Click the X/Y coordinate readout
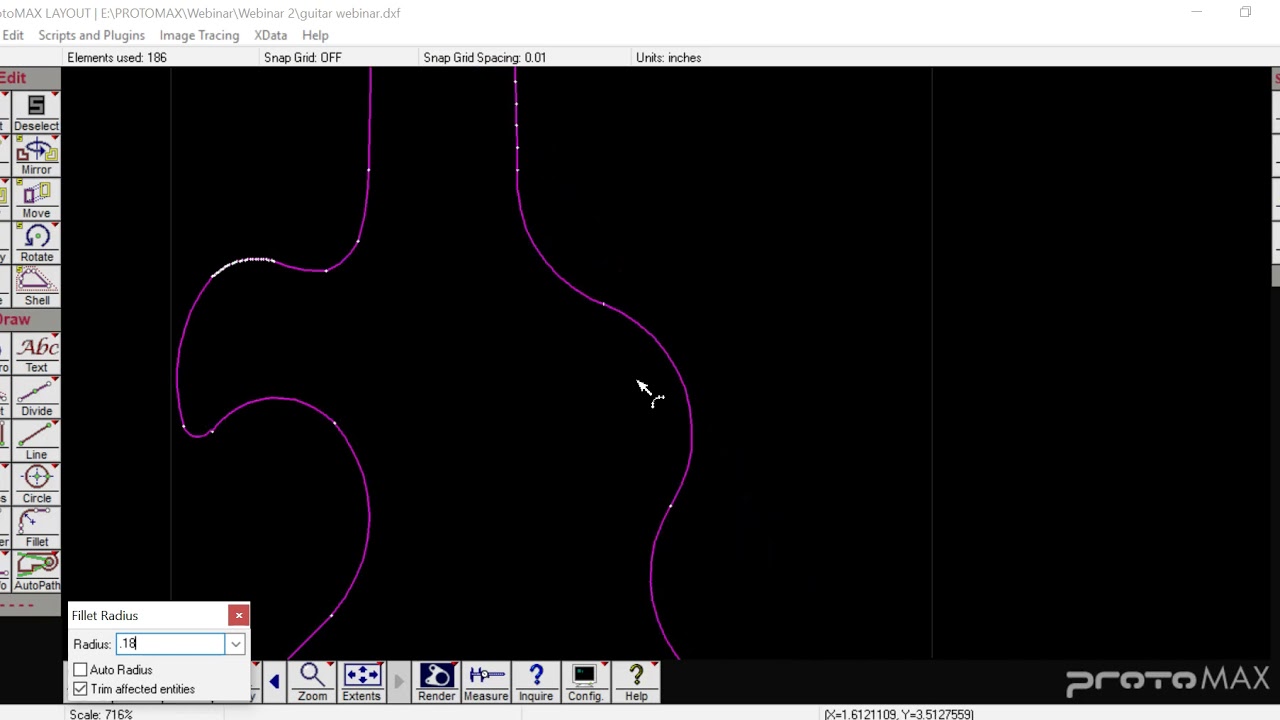The image size is (1280, 720). click(x=899, y=714)
